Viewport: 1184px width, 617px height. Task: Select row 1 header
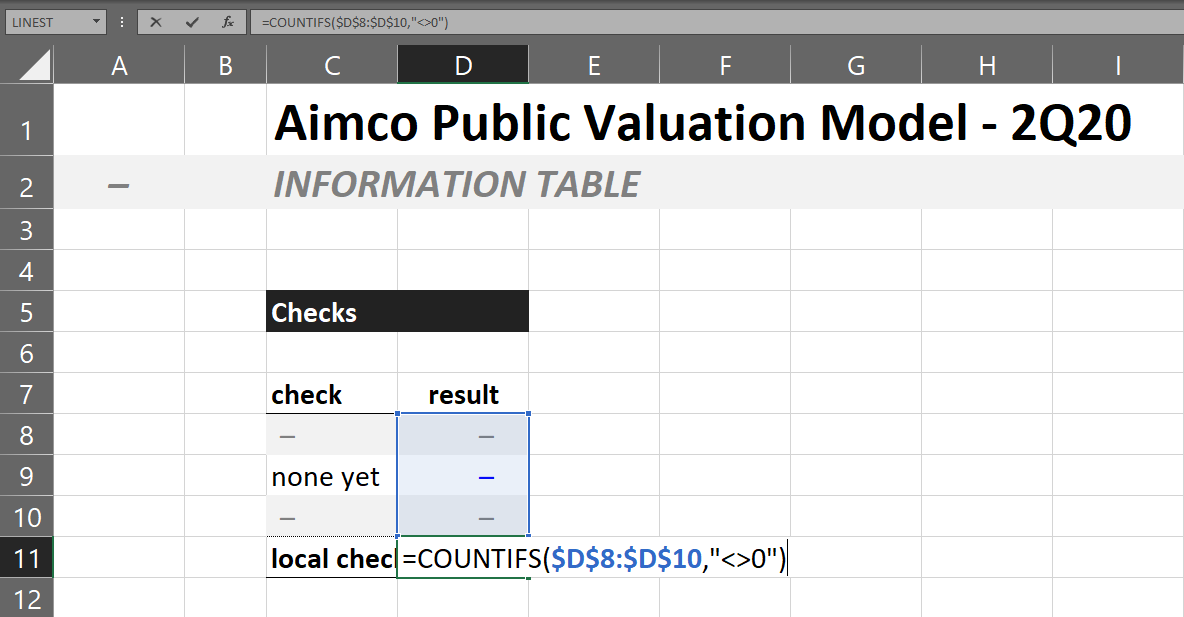(x=26, y=120)
